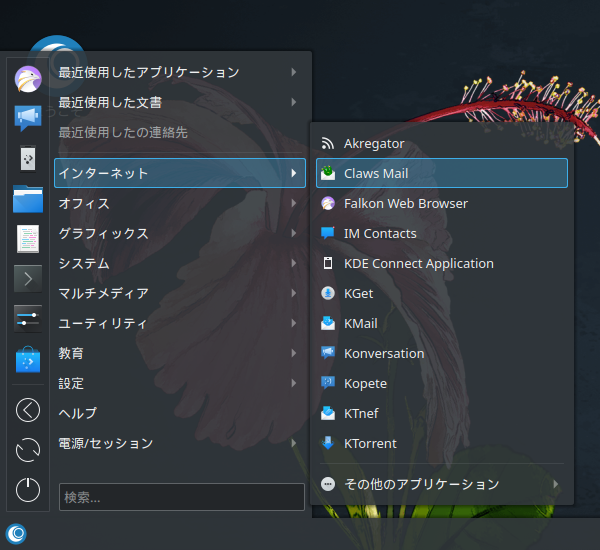Launch KTorrent entry text

[370, 444]
